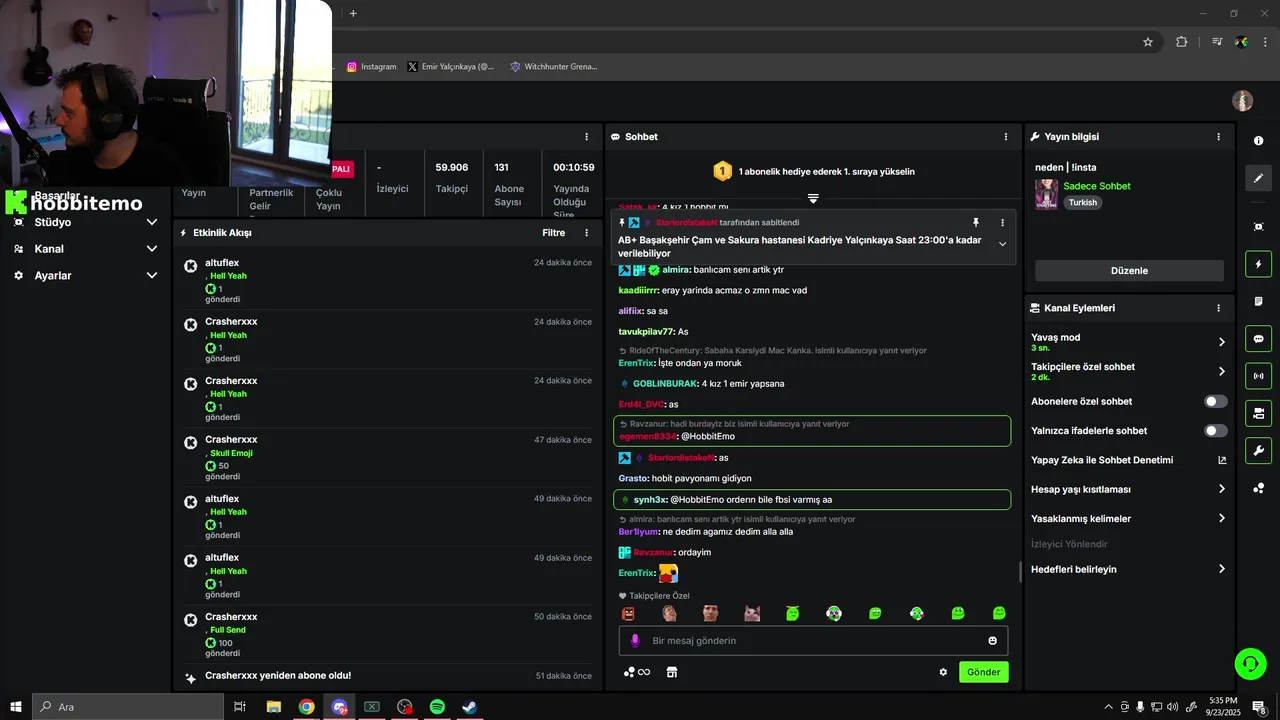Open Kanal Eylemleri three-dot menu

1218,308
